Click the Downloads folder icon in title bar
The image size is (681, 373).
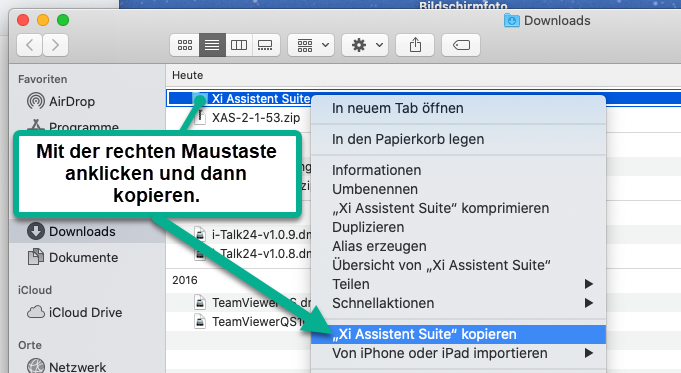pos(512,20)
